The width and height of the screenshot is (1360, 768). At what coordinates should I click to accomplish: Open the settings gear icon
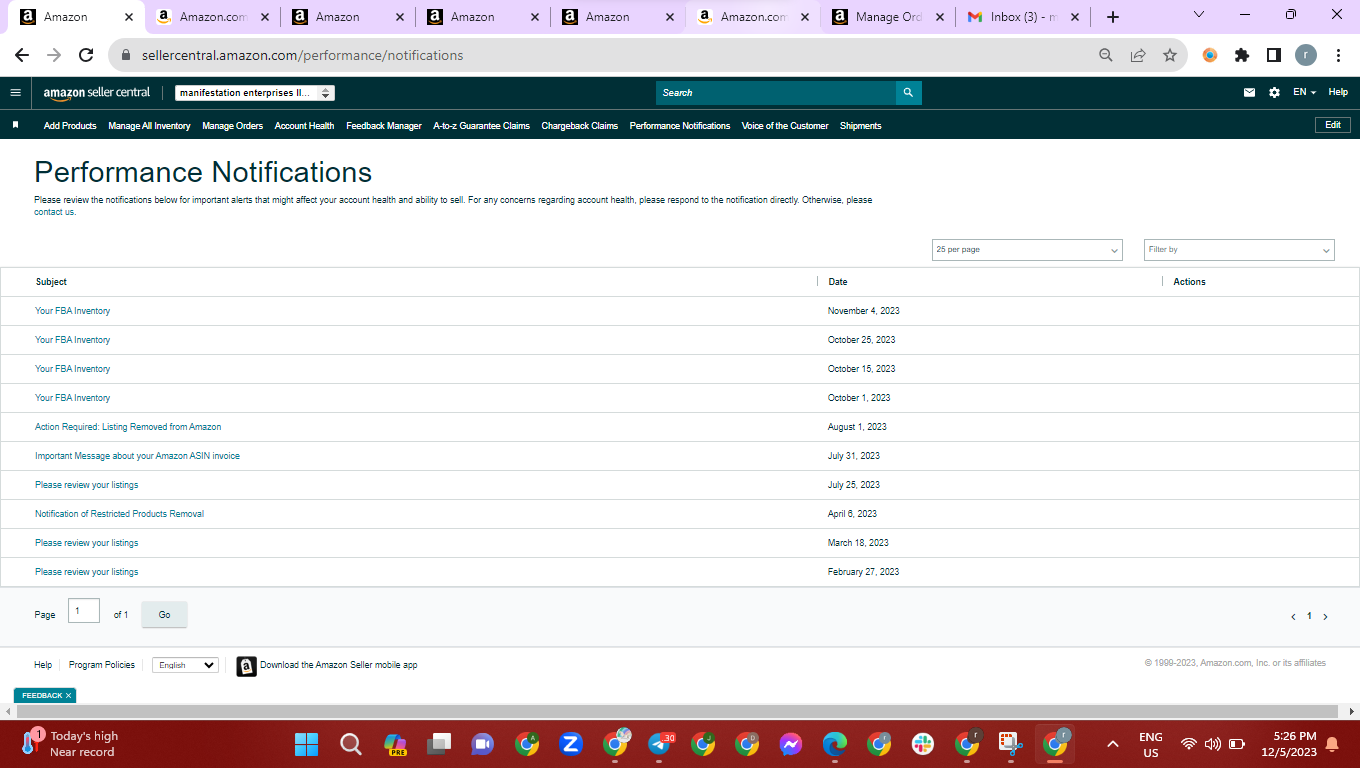[1274, 92]
